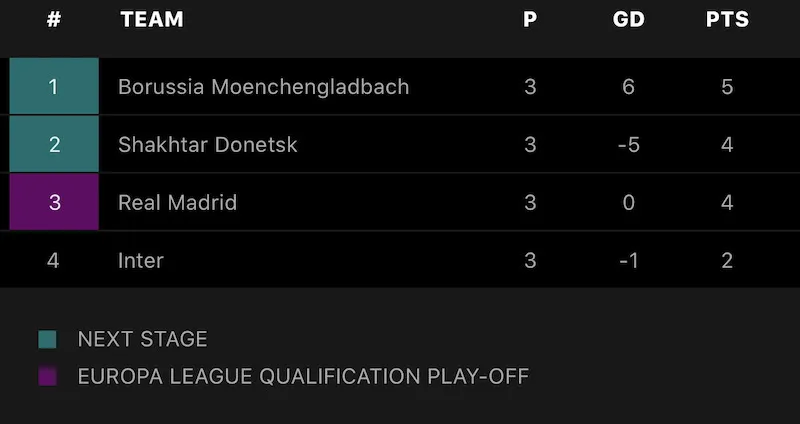
Task: Click the purple Europa League legend square
Action: 47,377
